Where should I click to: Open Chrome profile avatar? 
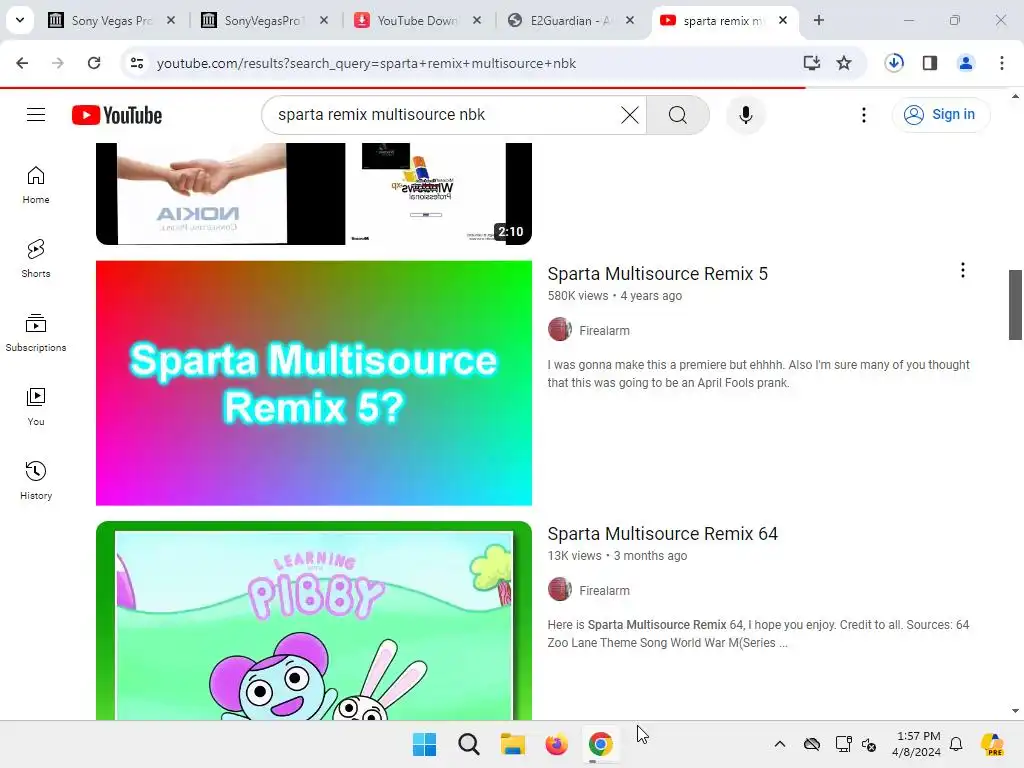[965, 63]
